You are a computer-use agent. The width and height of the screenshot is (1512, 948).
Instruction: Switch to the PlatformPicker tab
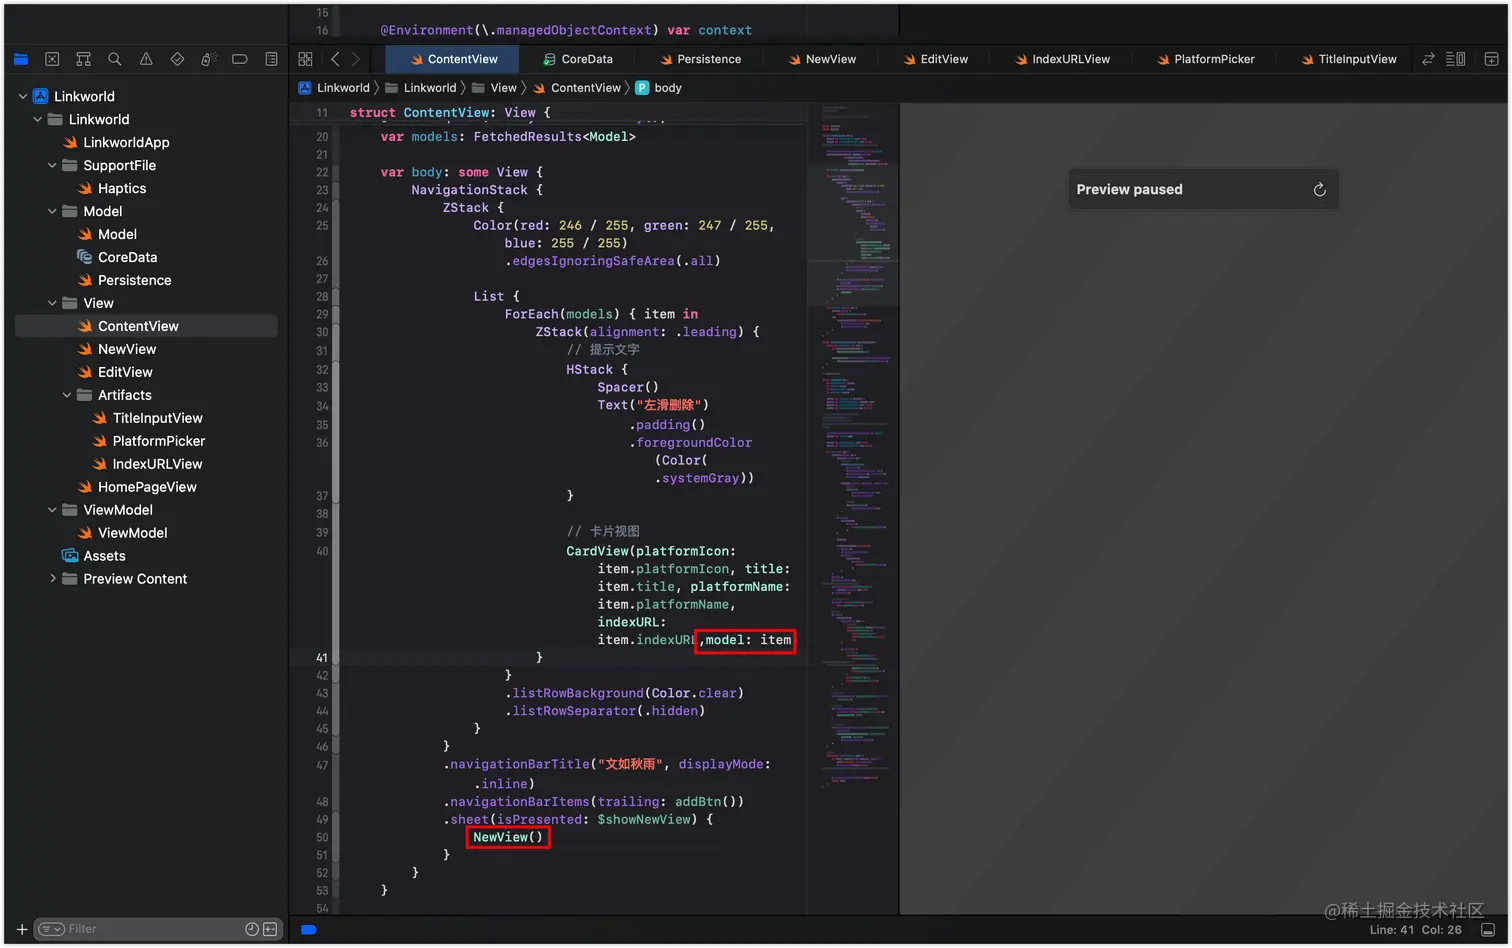tap(1206, 59)
